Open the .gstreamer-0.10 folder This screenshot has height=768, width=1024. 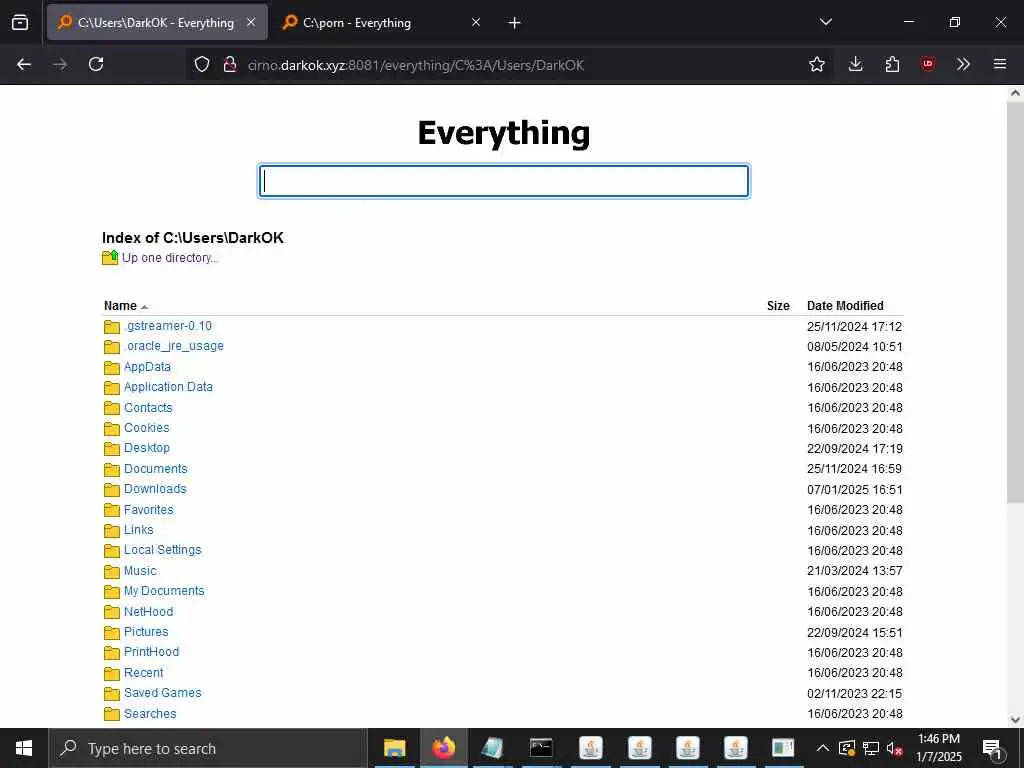(168, 326)
